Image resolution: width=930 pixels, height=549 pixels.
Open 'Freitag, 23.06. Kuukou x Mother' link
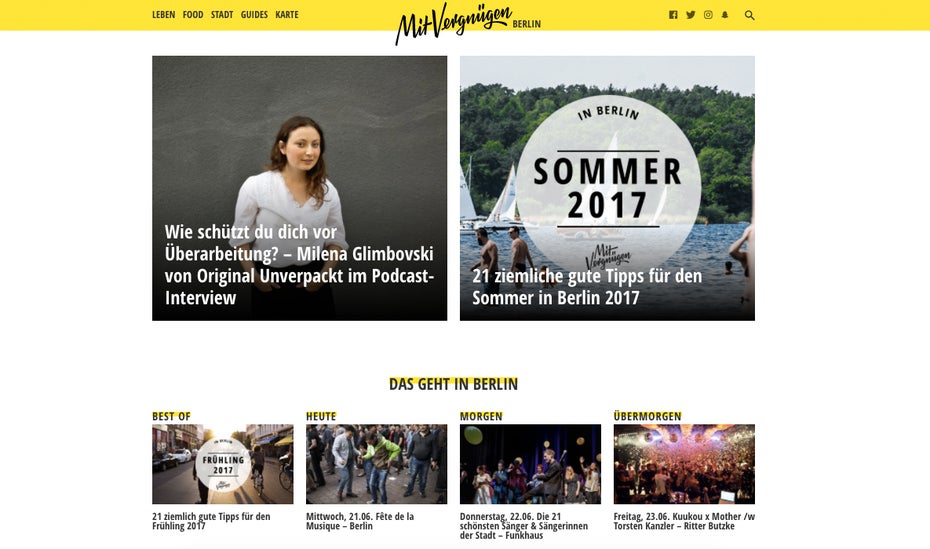coord(684,521)
